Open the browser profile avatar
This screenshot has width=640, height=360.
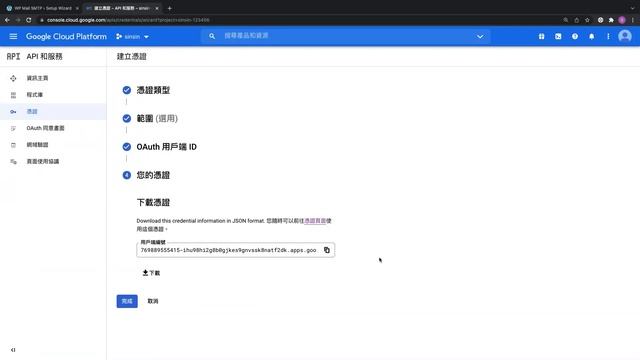pyautogui.click(x=622, y=20)
